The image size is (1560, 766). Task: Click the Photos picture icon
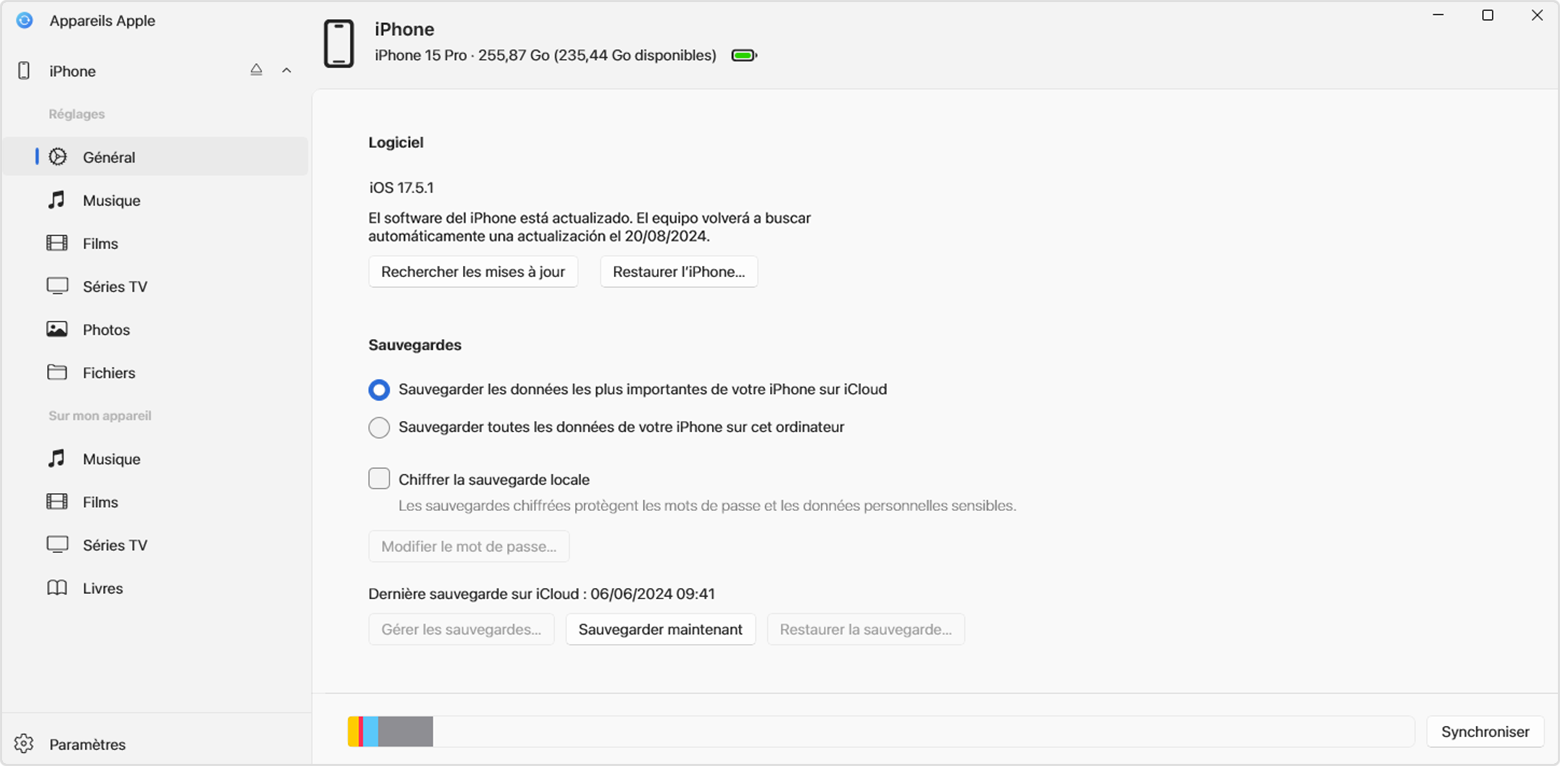coord(57,329)
